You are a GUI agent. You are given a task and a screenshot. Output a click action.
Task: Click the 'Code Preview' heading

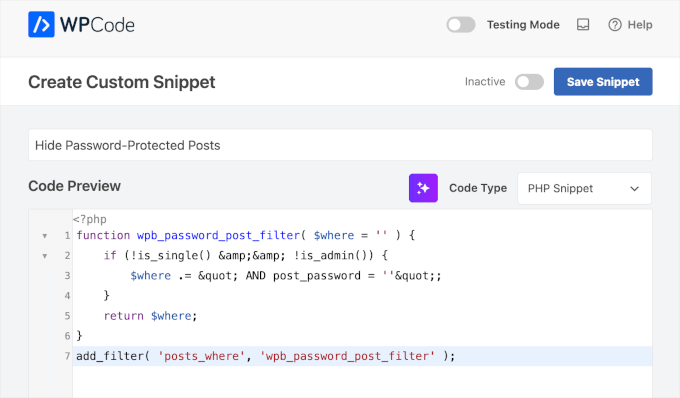point(75,186)
